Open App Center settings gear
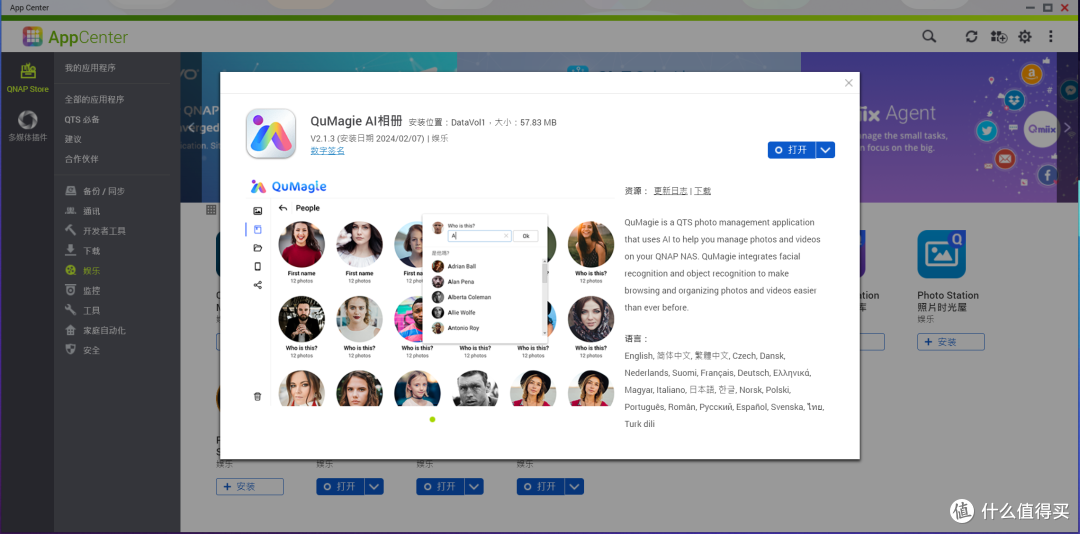 pos(1025,37)
